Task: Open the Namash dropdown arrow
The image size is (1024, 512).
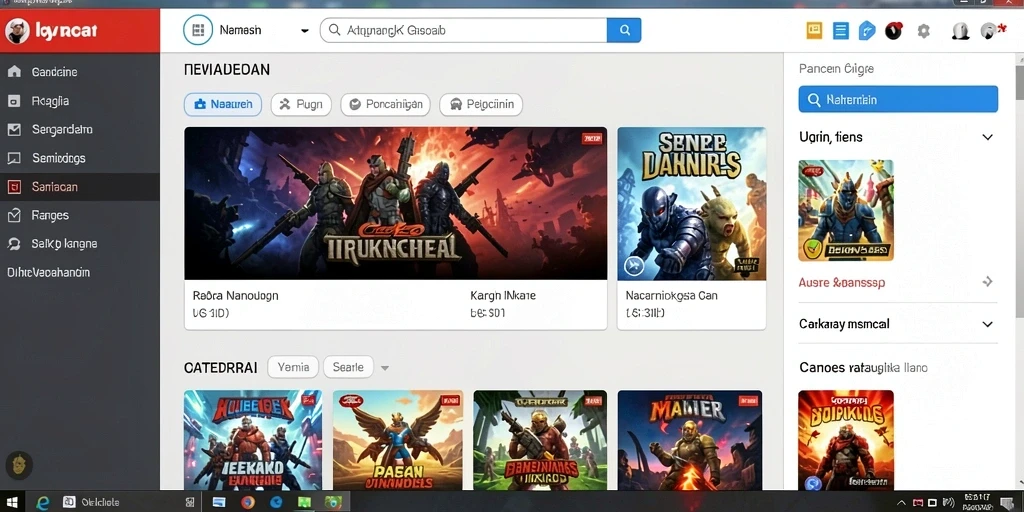Action: coord(304,31)
